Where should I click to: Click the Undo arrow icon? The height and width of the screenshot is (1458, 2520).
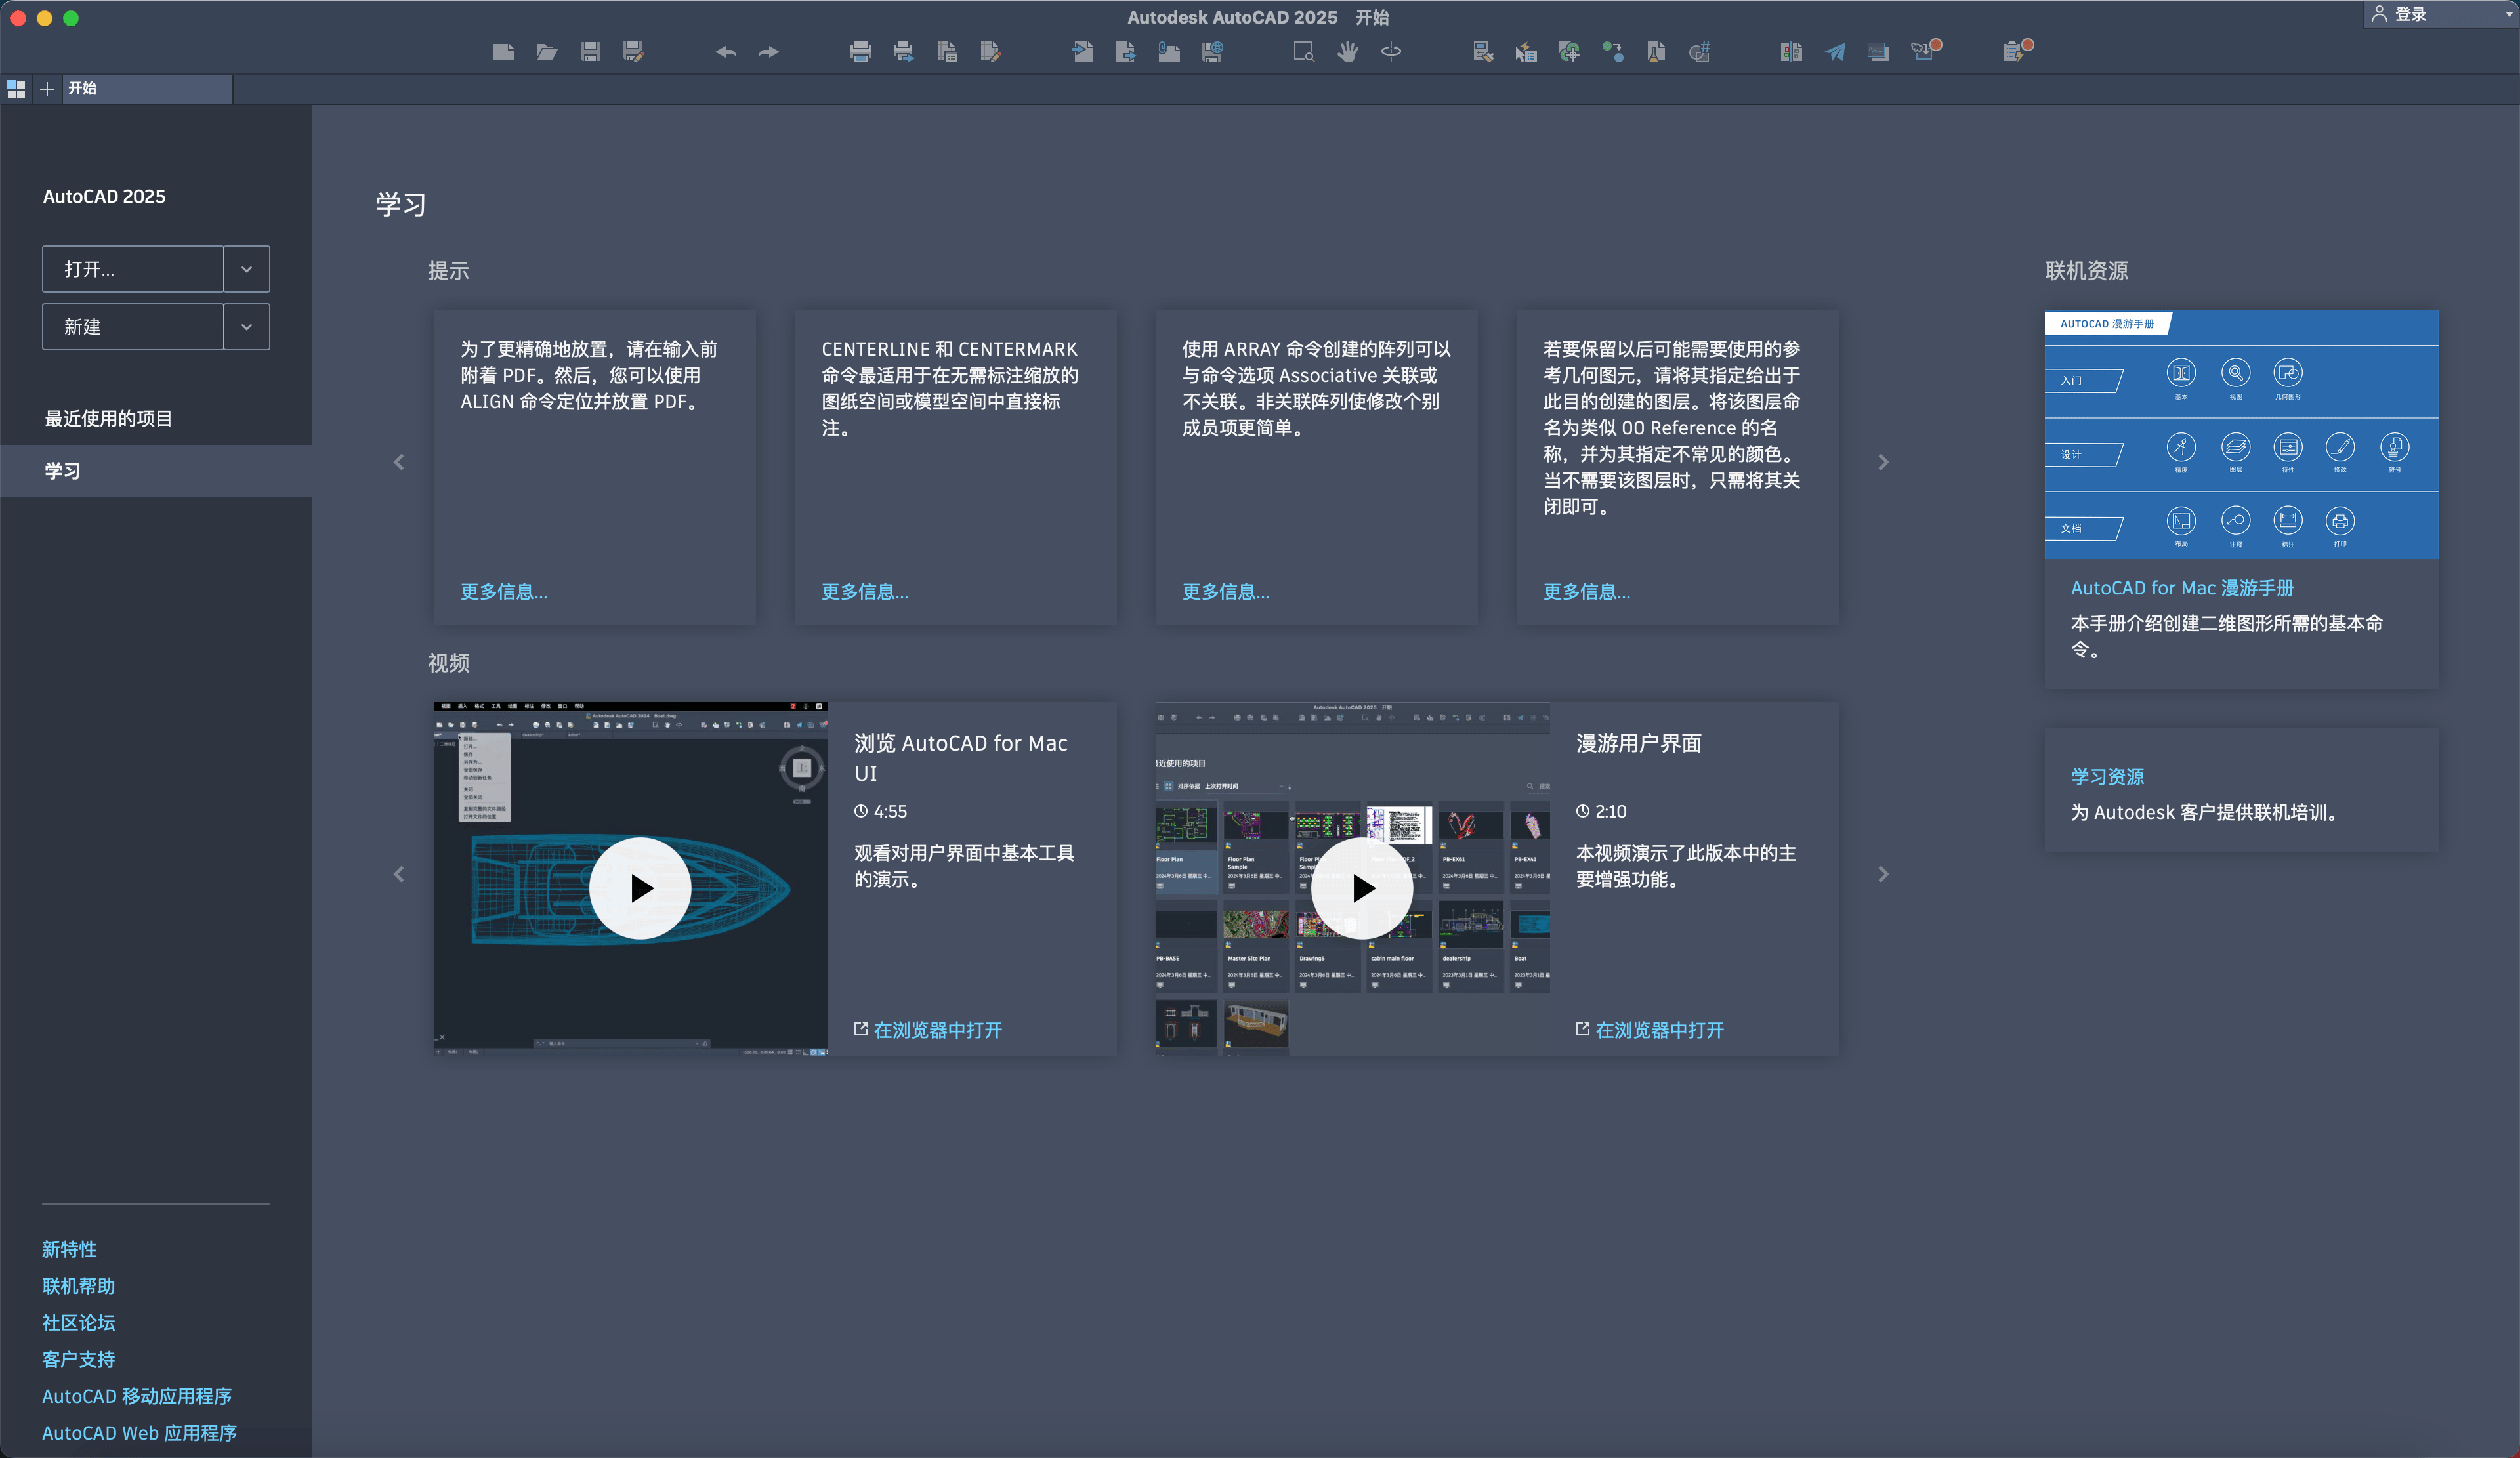[x=725, y=52]
